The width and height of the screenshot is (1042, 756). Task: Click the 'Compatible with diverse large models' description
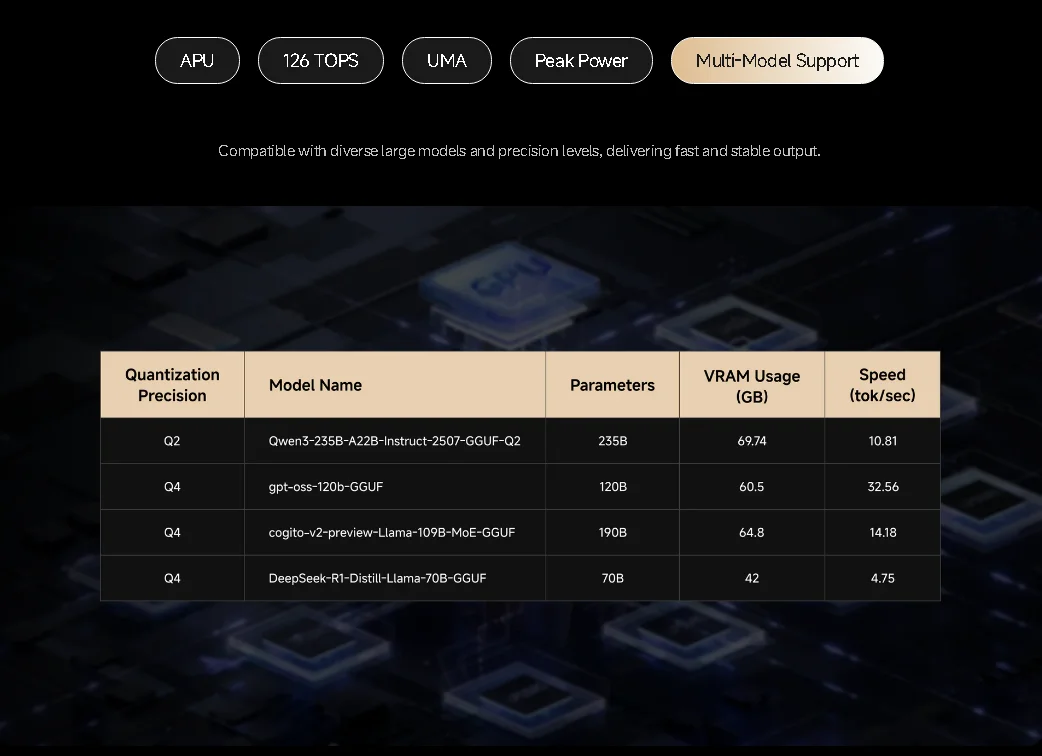[519, 151]
